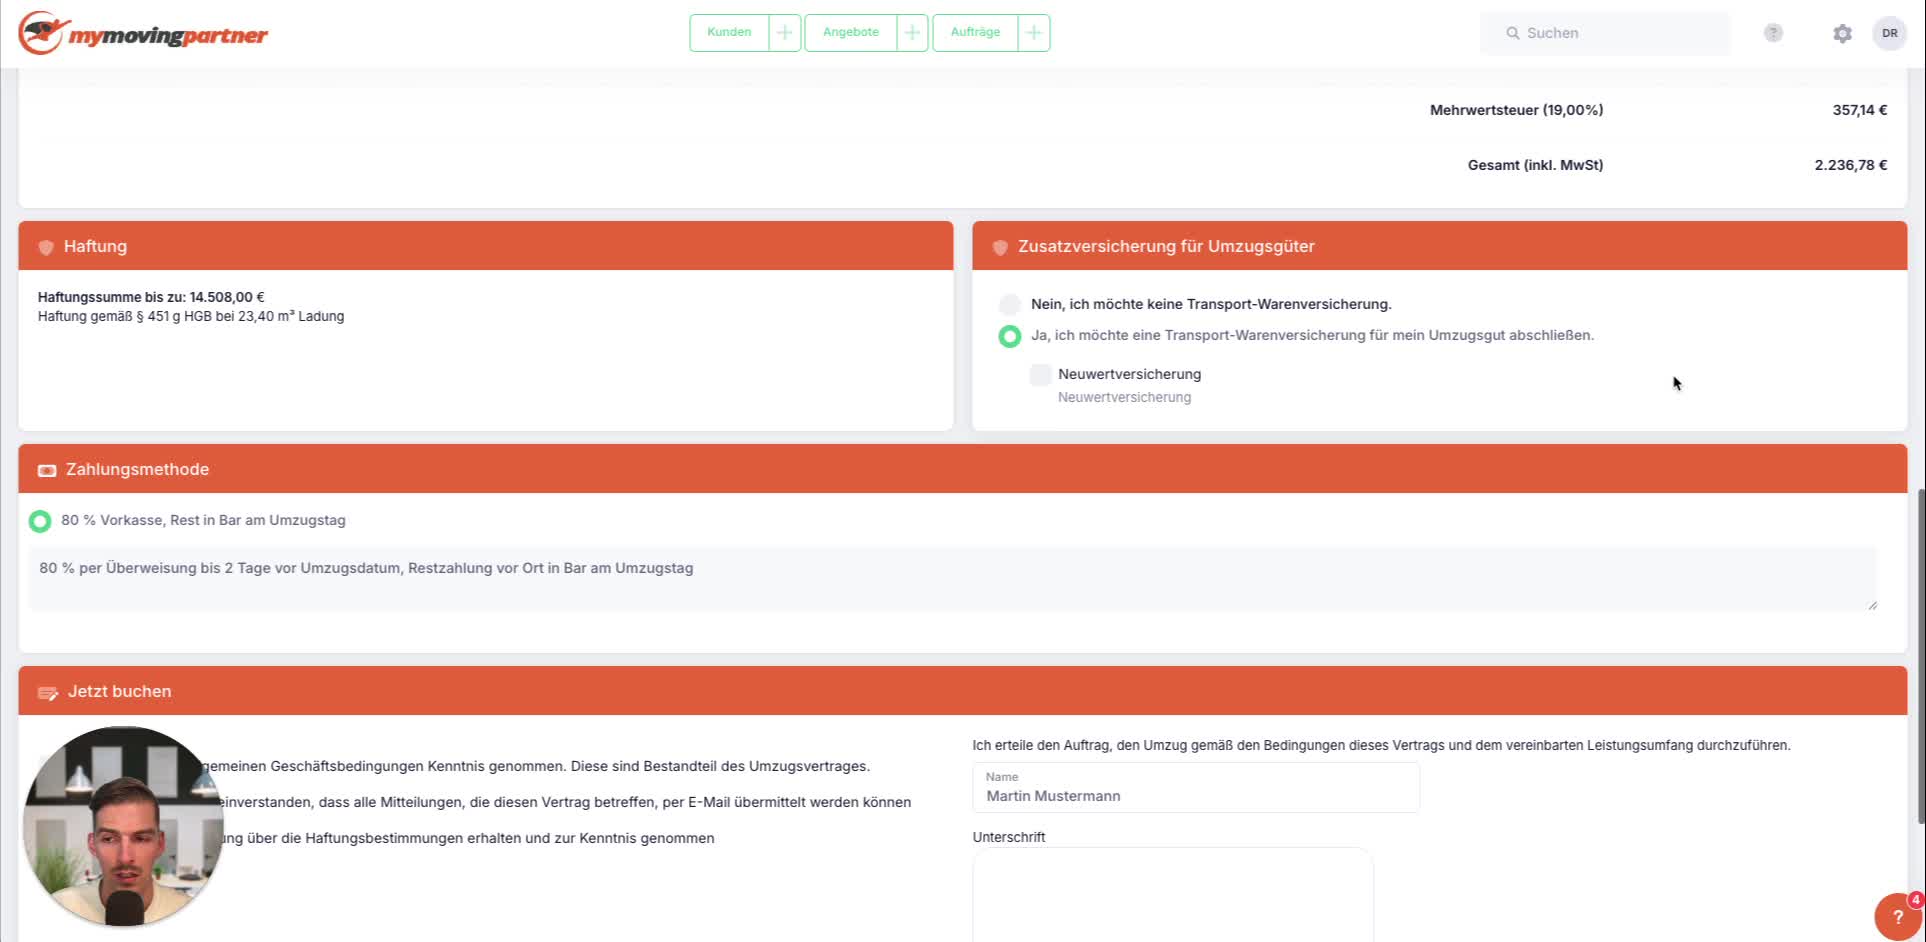
Task: Click the E-Mail Mitteilungen consent text
Action: coord(565,803)
